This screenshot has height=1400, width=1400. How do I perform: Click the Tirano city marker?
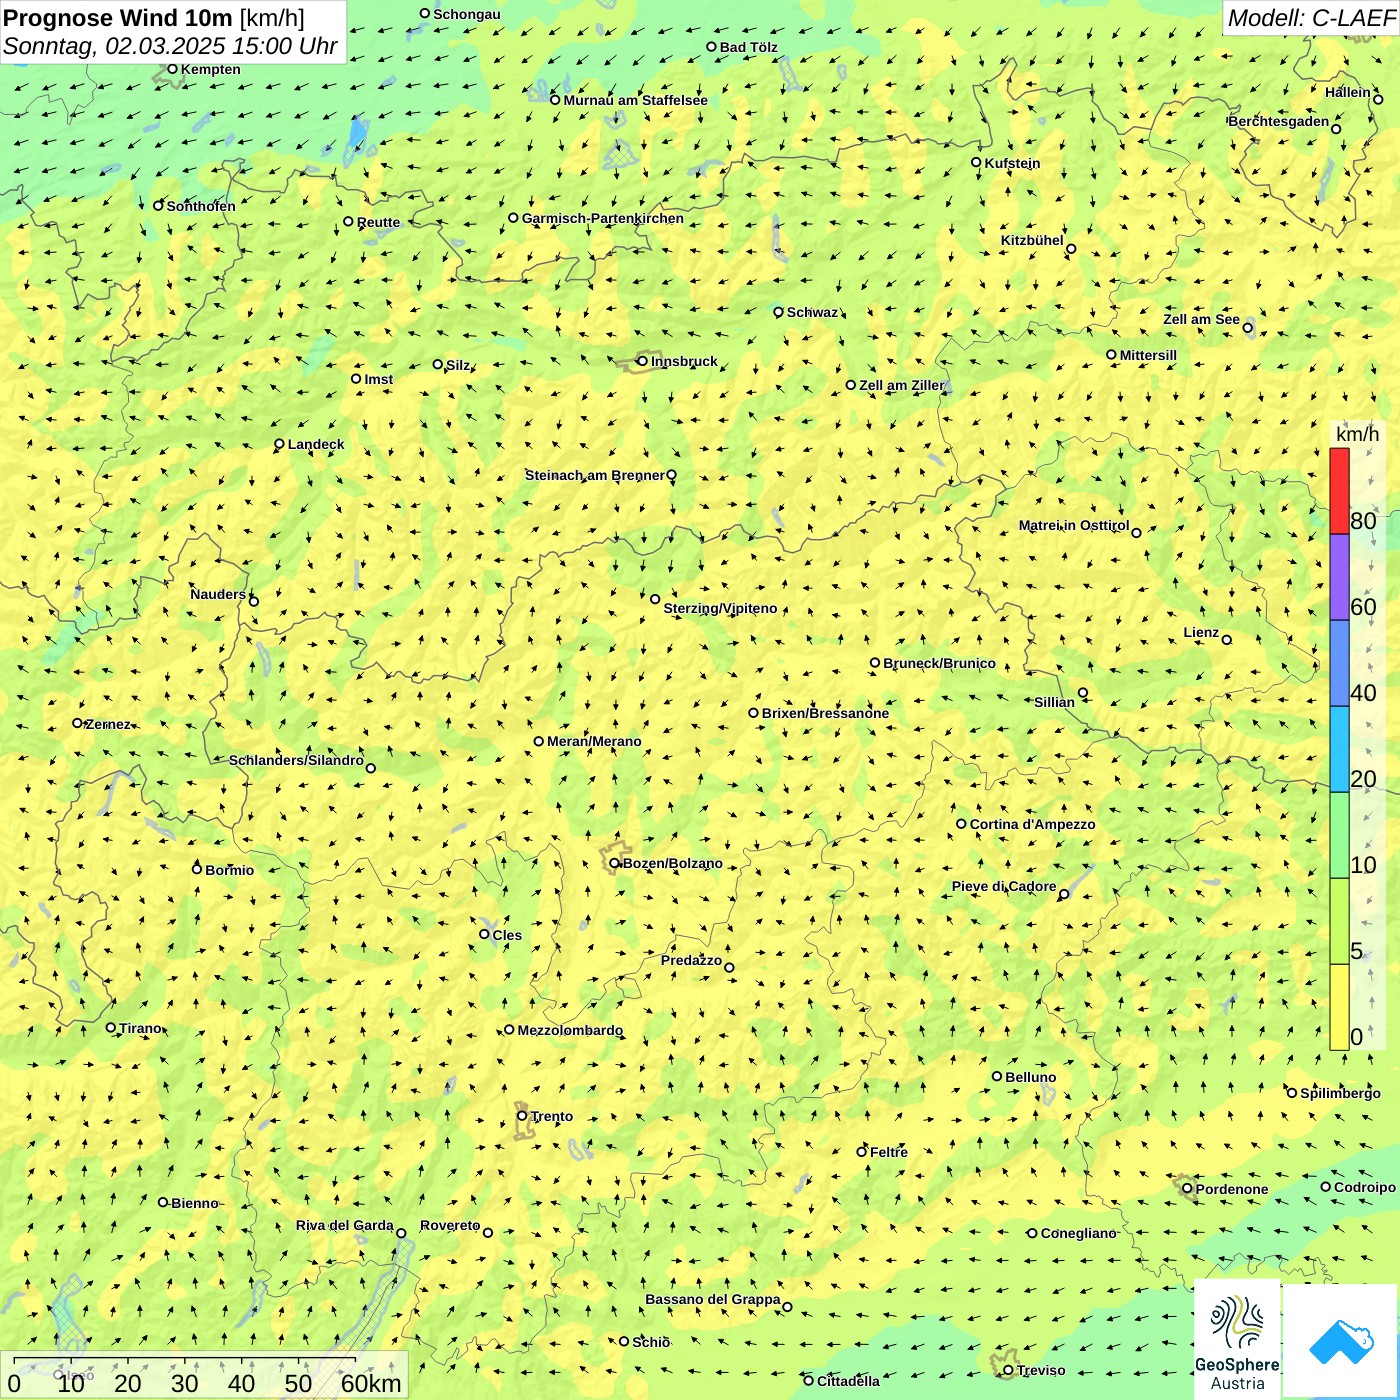click(111, 1027)
